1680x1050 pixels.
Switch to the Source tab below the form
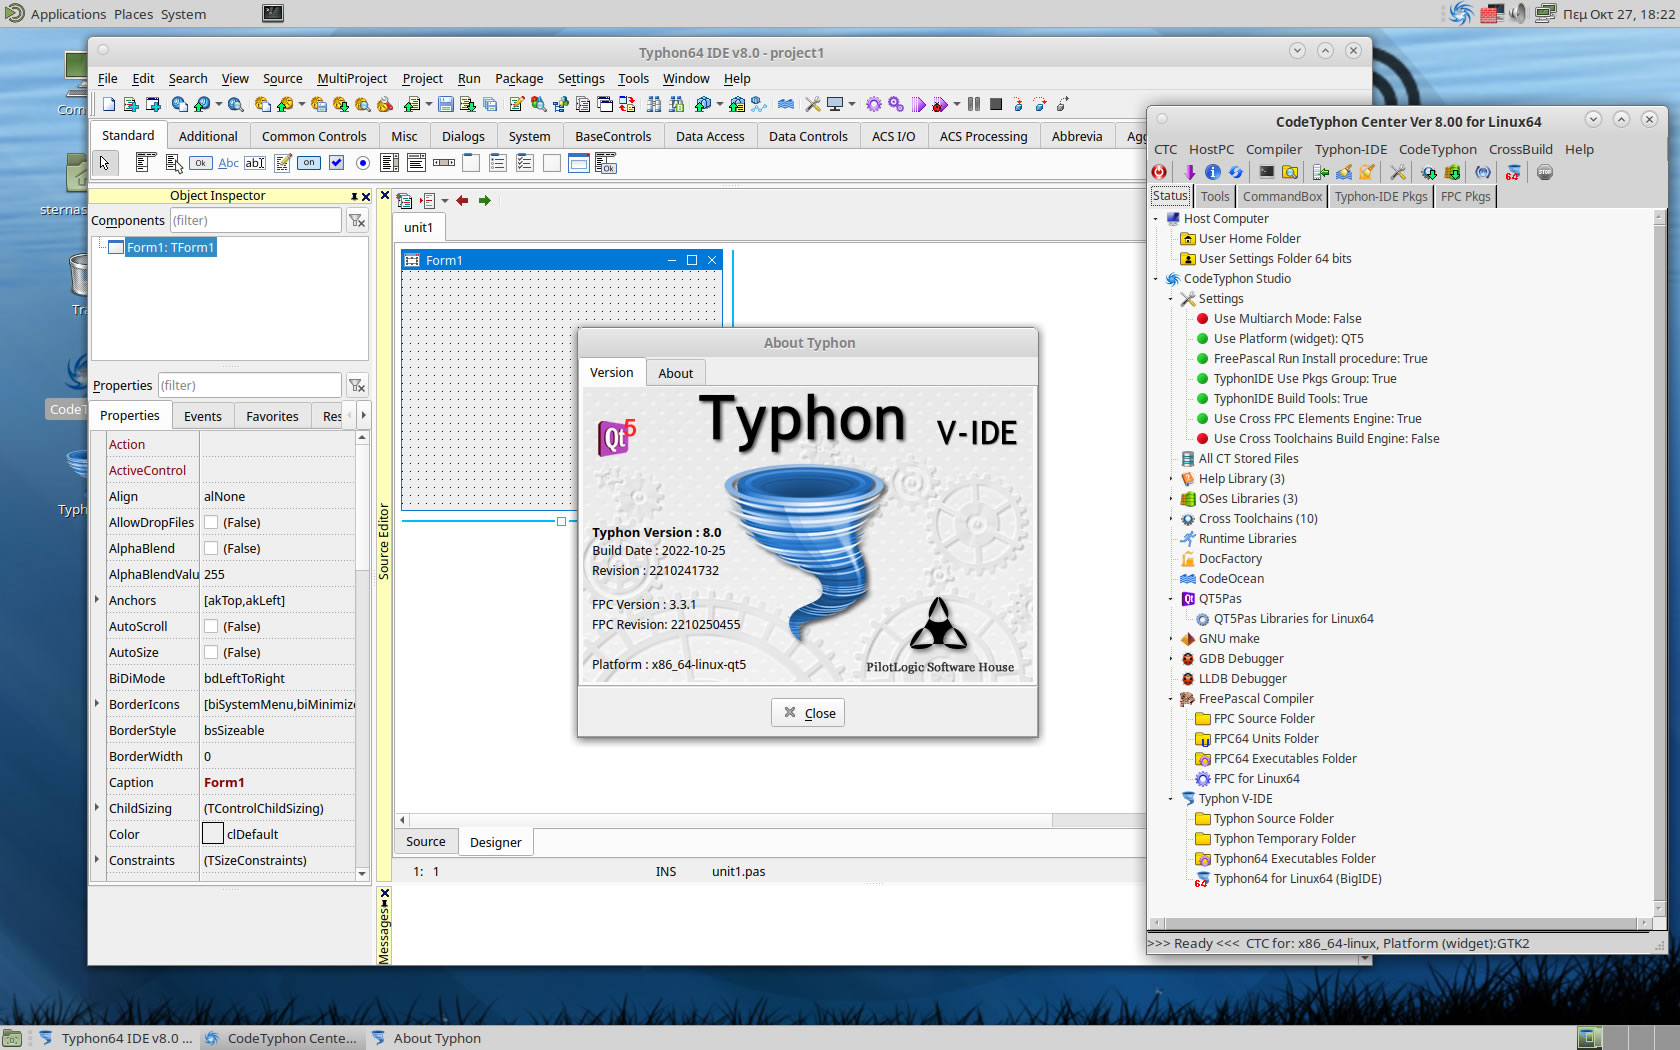(426, 842)
